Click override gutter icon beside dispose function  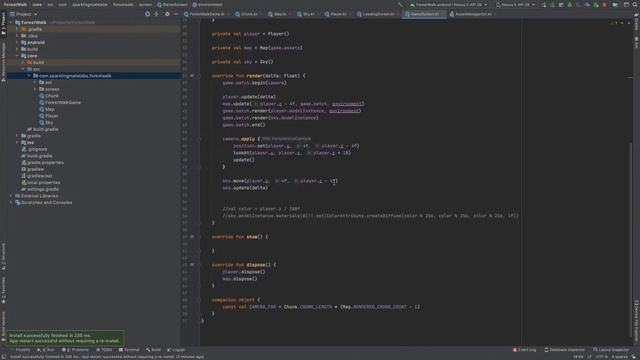192,264
